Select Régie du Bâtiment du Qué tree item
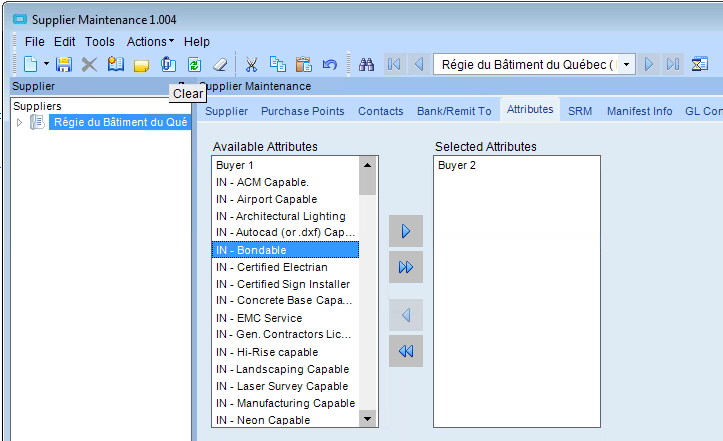 tap(120, 122)
